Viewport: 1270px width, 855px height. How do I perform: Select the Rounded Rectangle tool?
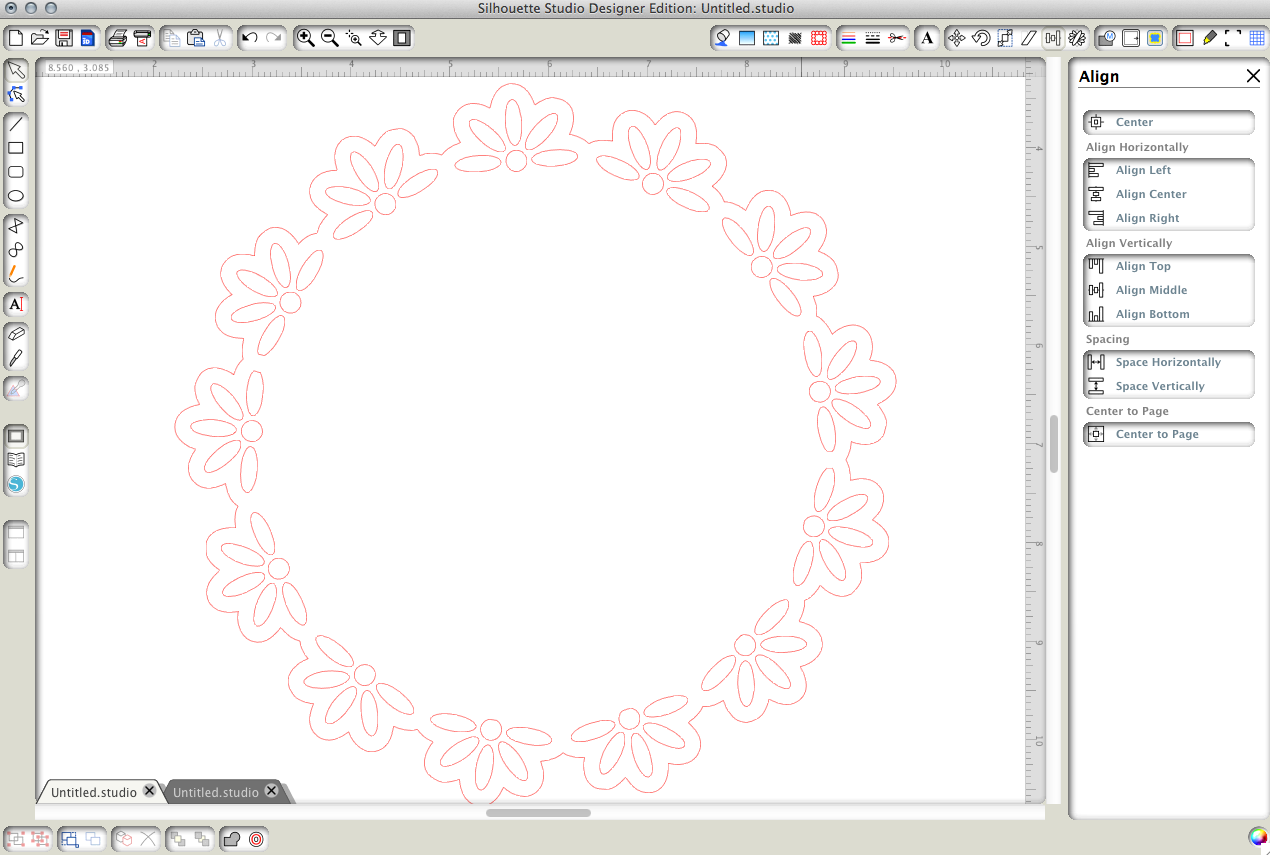[x=16, y=172]
